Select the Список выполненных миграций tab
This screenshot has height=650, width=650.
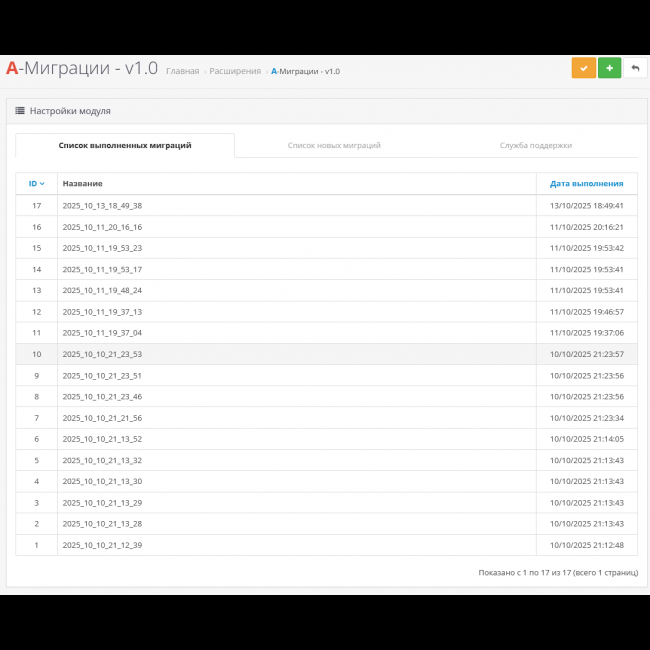click(x=125, y=146)
